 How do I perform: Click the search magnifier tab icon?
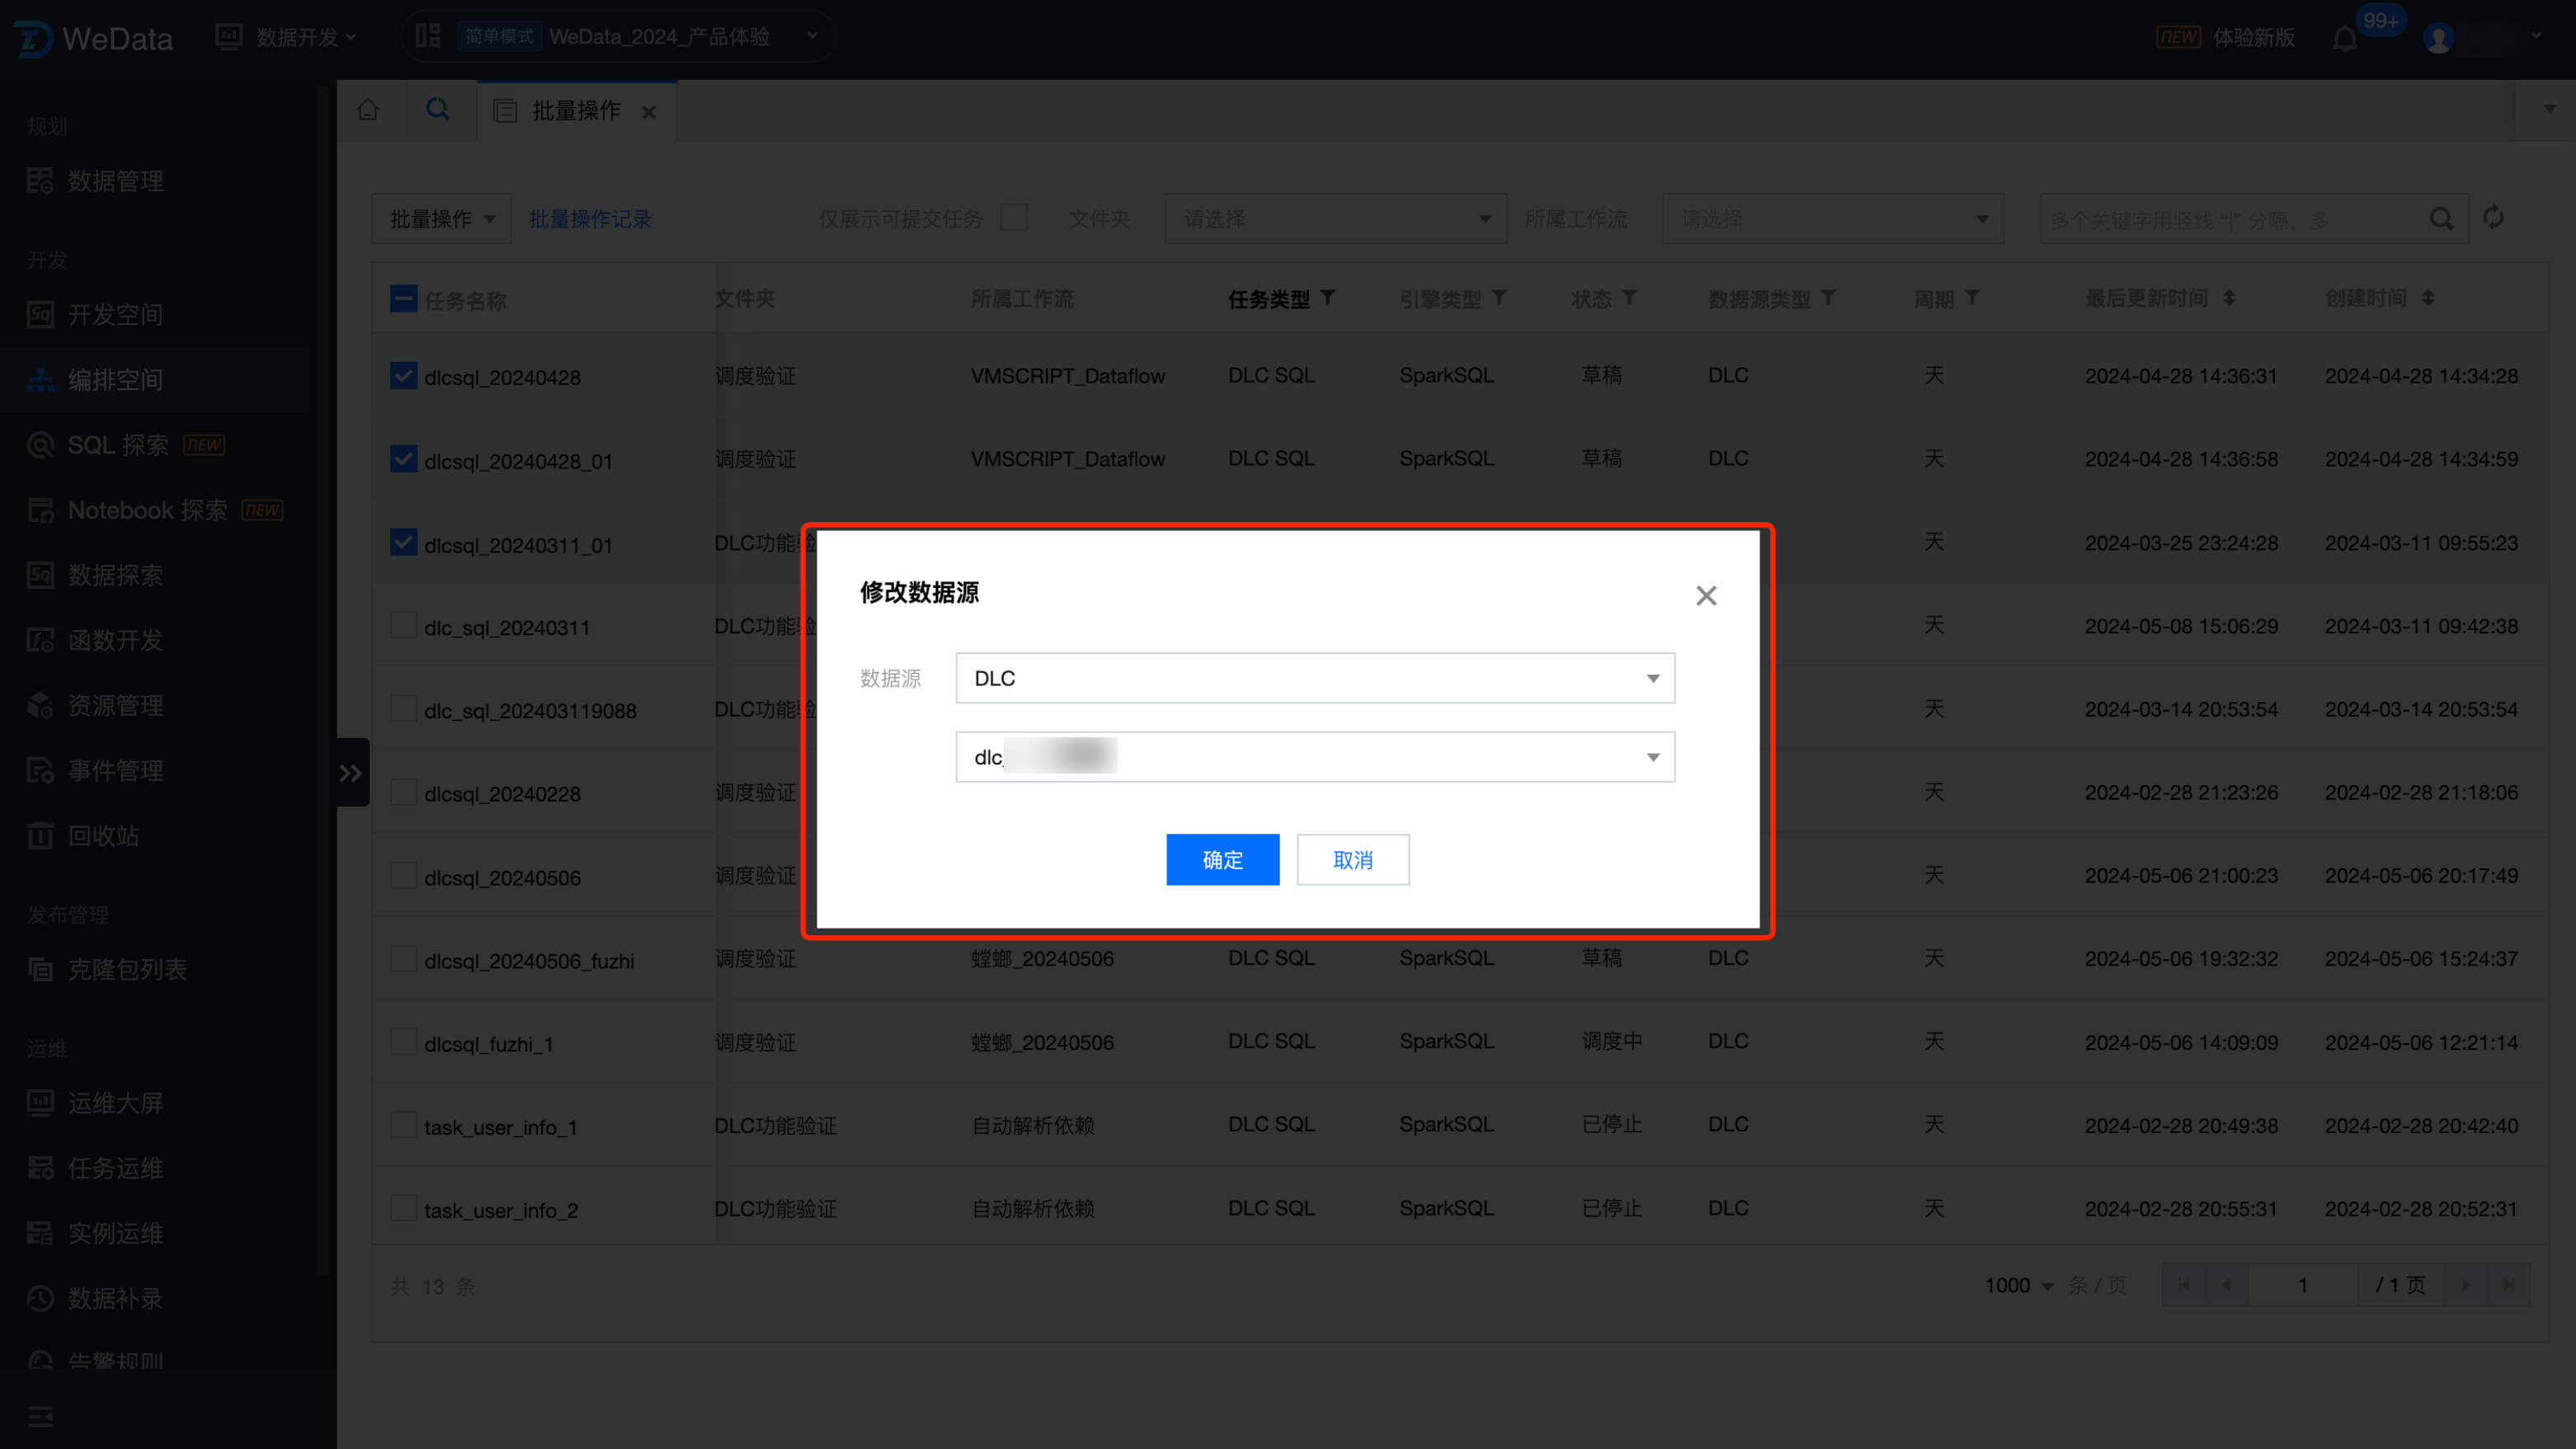(x=437, y=110)
